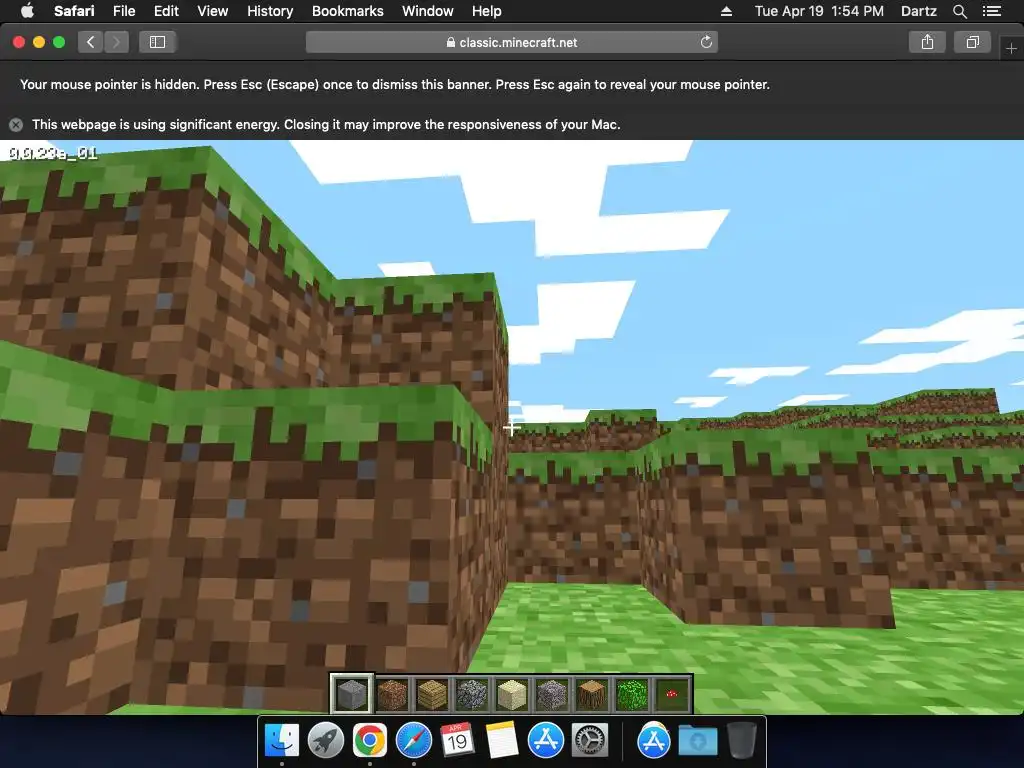The height and width of the screenshot is (768, 1024).
Task: Click Safari's forward arrow button
Action: click(116, 42)
